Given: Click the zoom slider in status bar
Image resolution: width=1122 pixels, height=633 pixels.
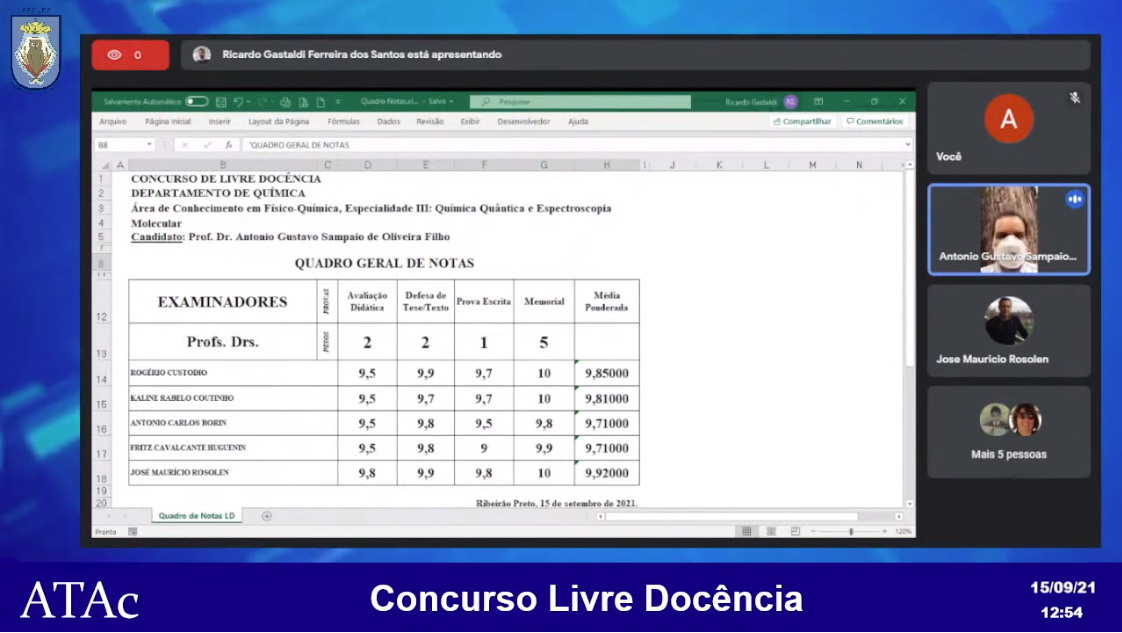Looking at the screenshot, I should click(851, 531).
